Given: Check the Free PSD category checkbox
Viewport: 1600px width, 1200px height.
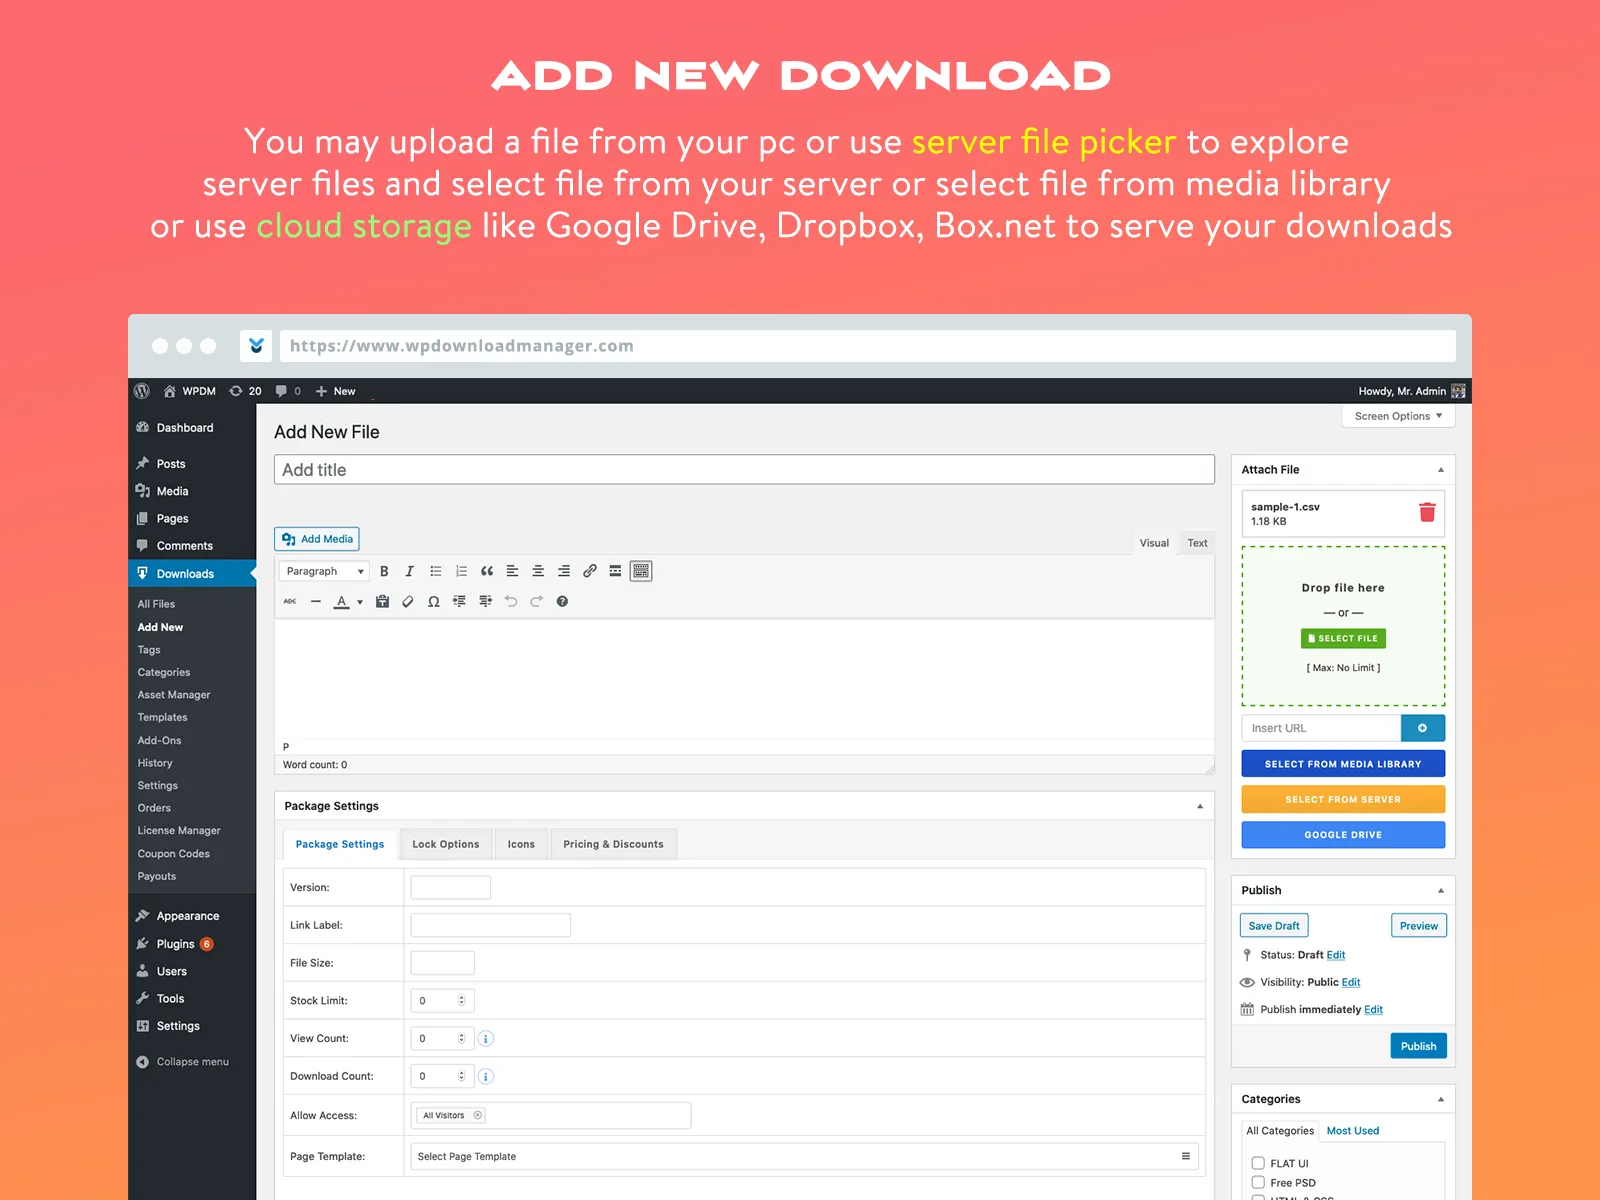Looking at the screenshot, I should [x=1257, y=1182].
